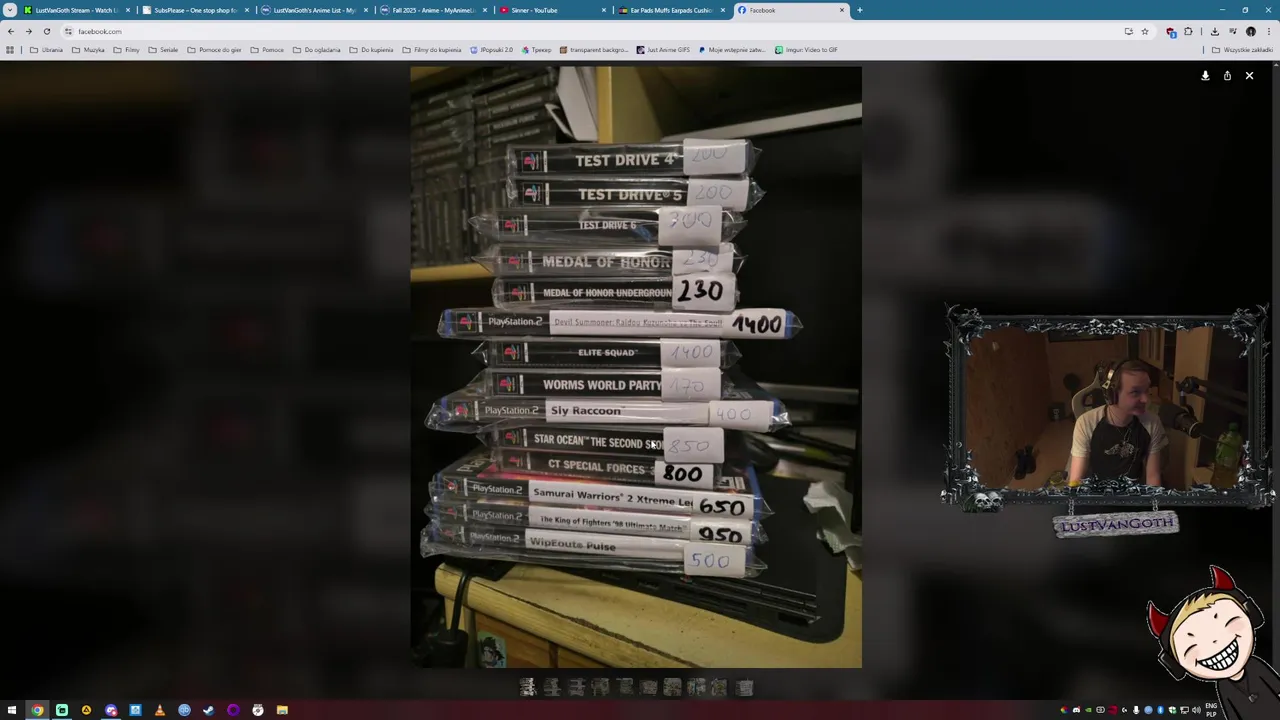Open the purple circle taskbar icon

233,710
